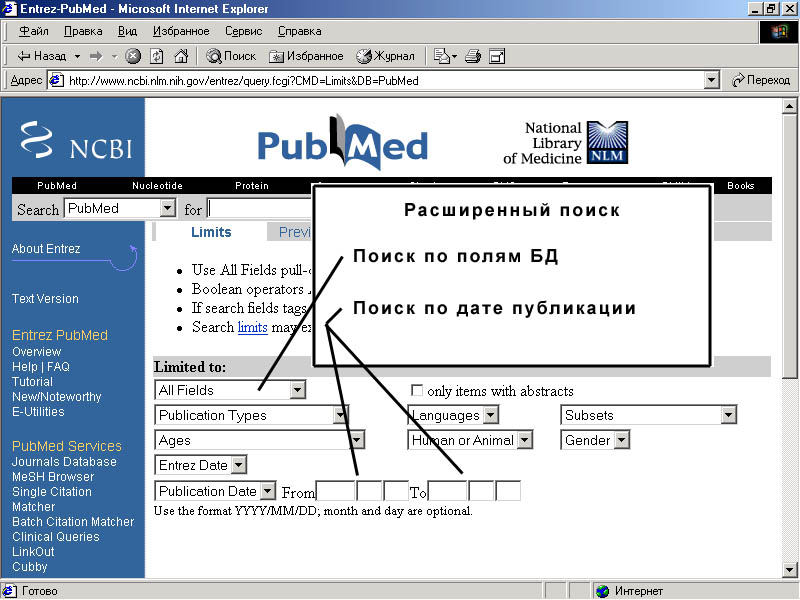Expand the Publication Date dropdown

268,491
